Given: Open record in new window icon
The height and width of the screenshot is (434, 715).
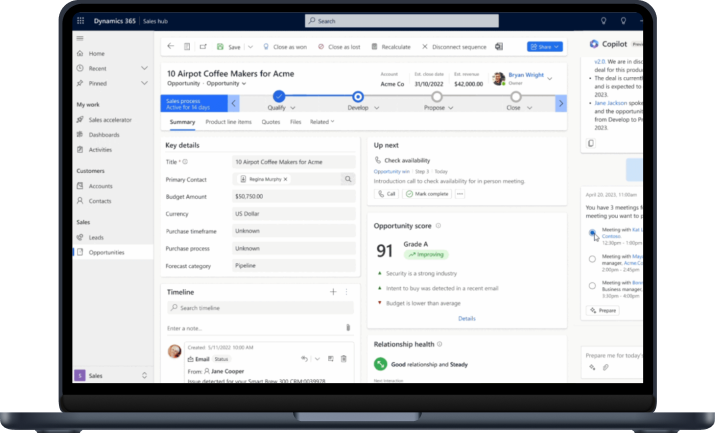Looking at the screenshot, I should 203,46.
